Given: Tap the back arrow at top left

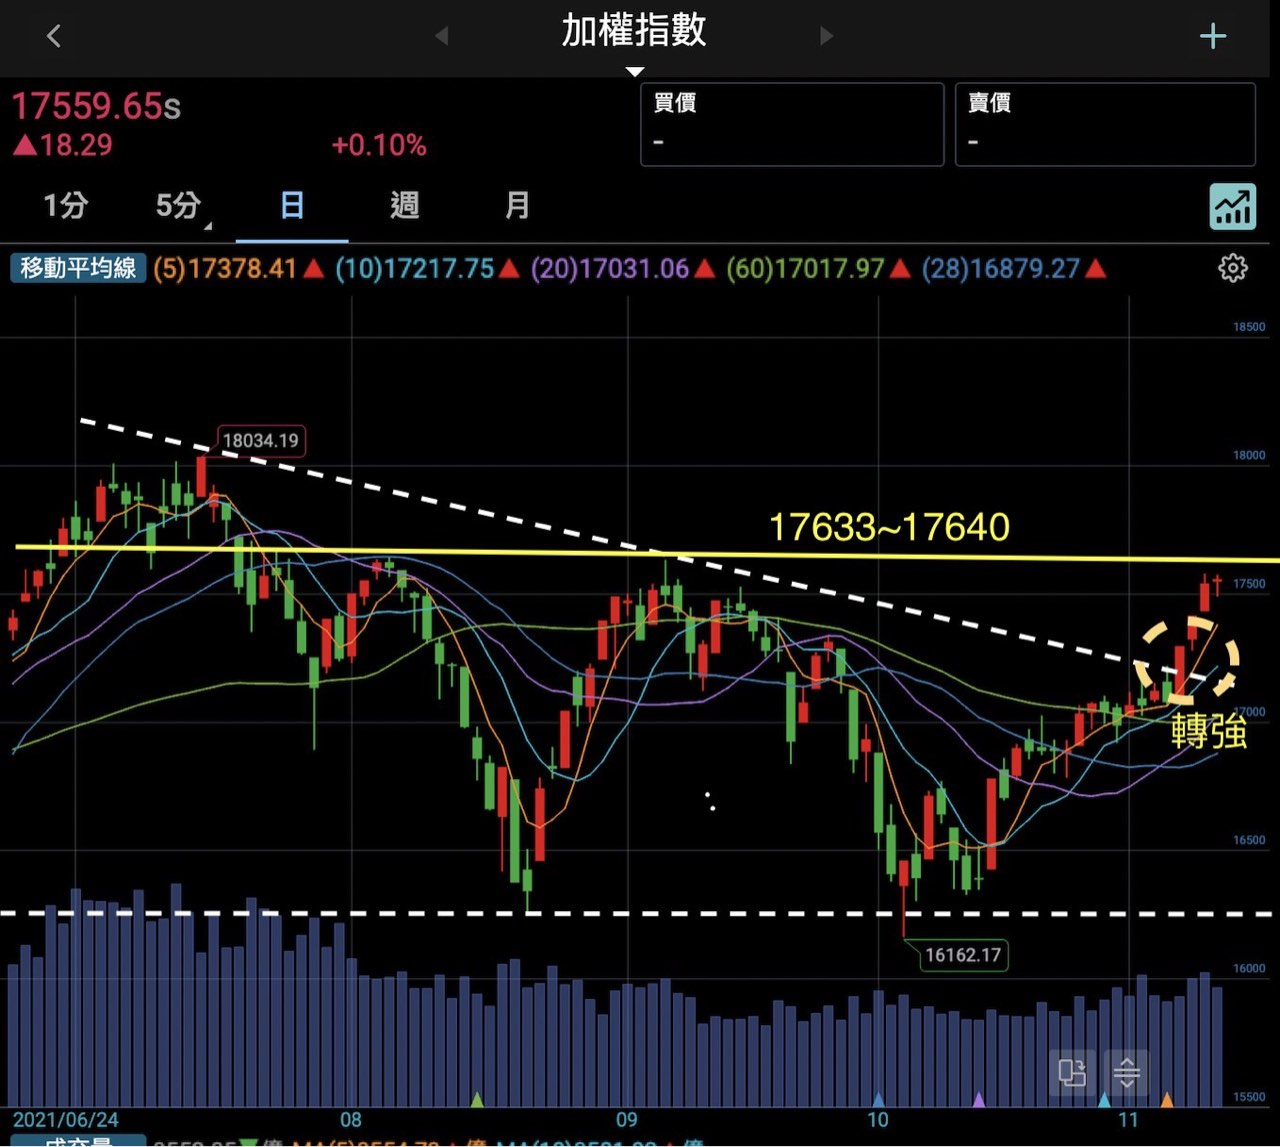Looking at the screenshot, I should (54, 37).
